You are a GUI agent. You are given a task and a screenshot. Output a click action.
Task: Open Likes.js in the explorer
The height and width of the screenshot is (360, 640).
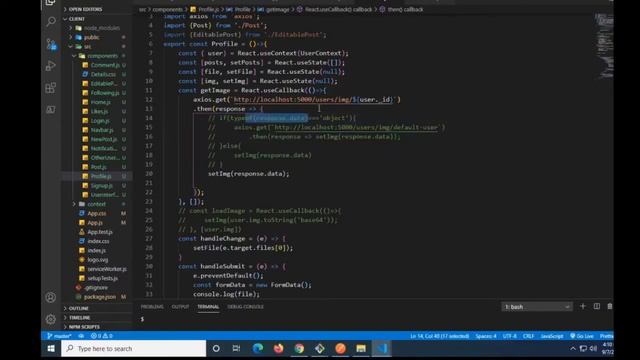point(99,111)
